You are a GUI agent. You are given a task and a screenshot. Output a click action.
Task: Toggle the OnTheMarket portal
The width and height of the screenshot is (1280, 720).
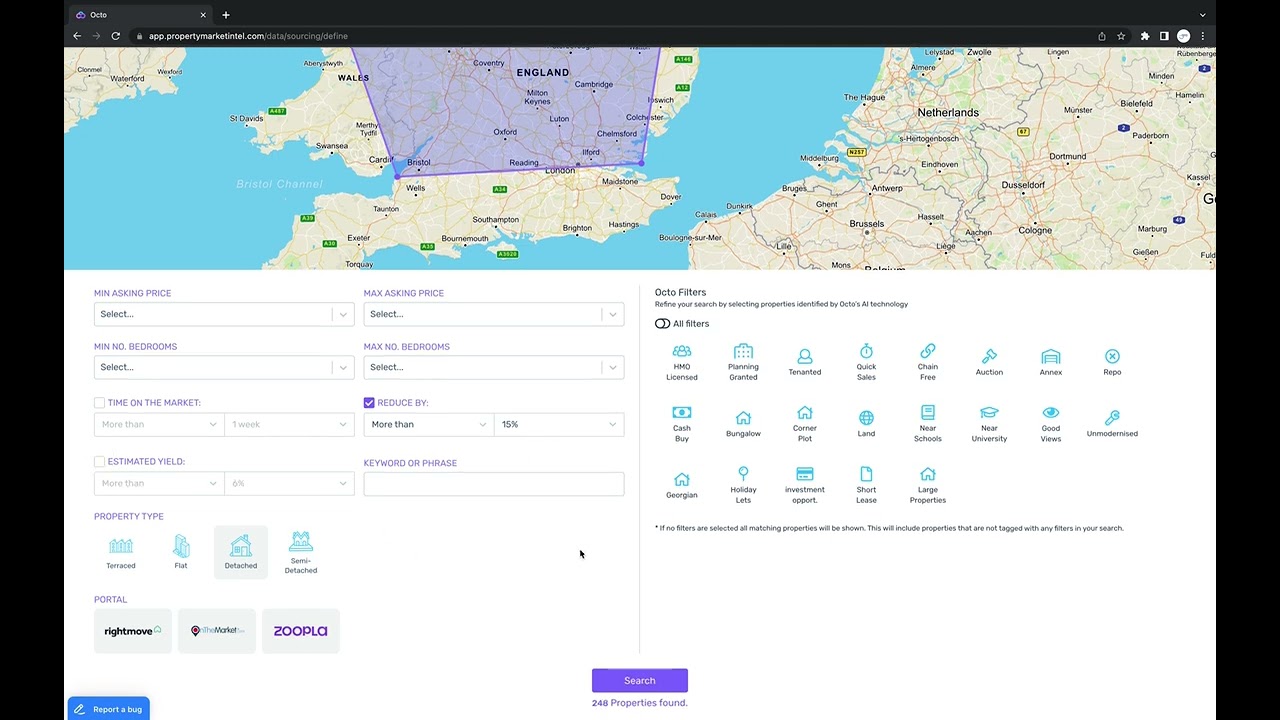click(x=217, y=631)
